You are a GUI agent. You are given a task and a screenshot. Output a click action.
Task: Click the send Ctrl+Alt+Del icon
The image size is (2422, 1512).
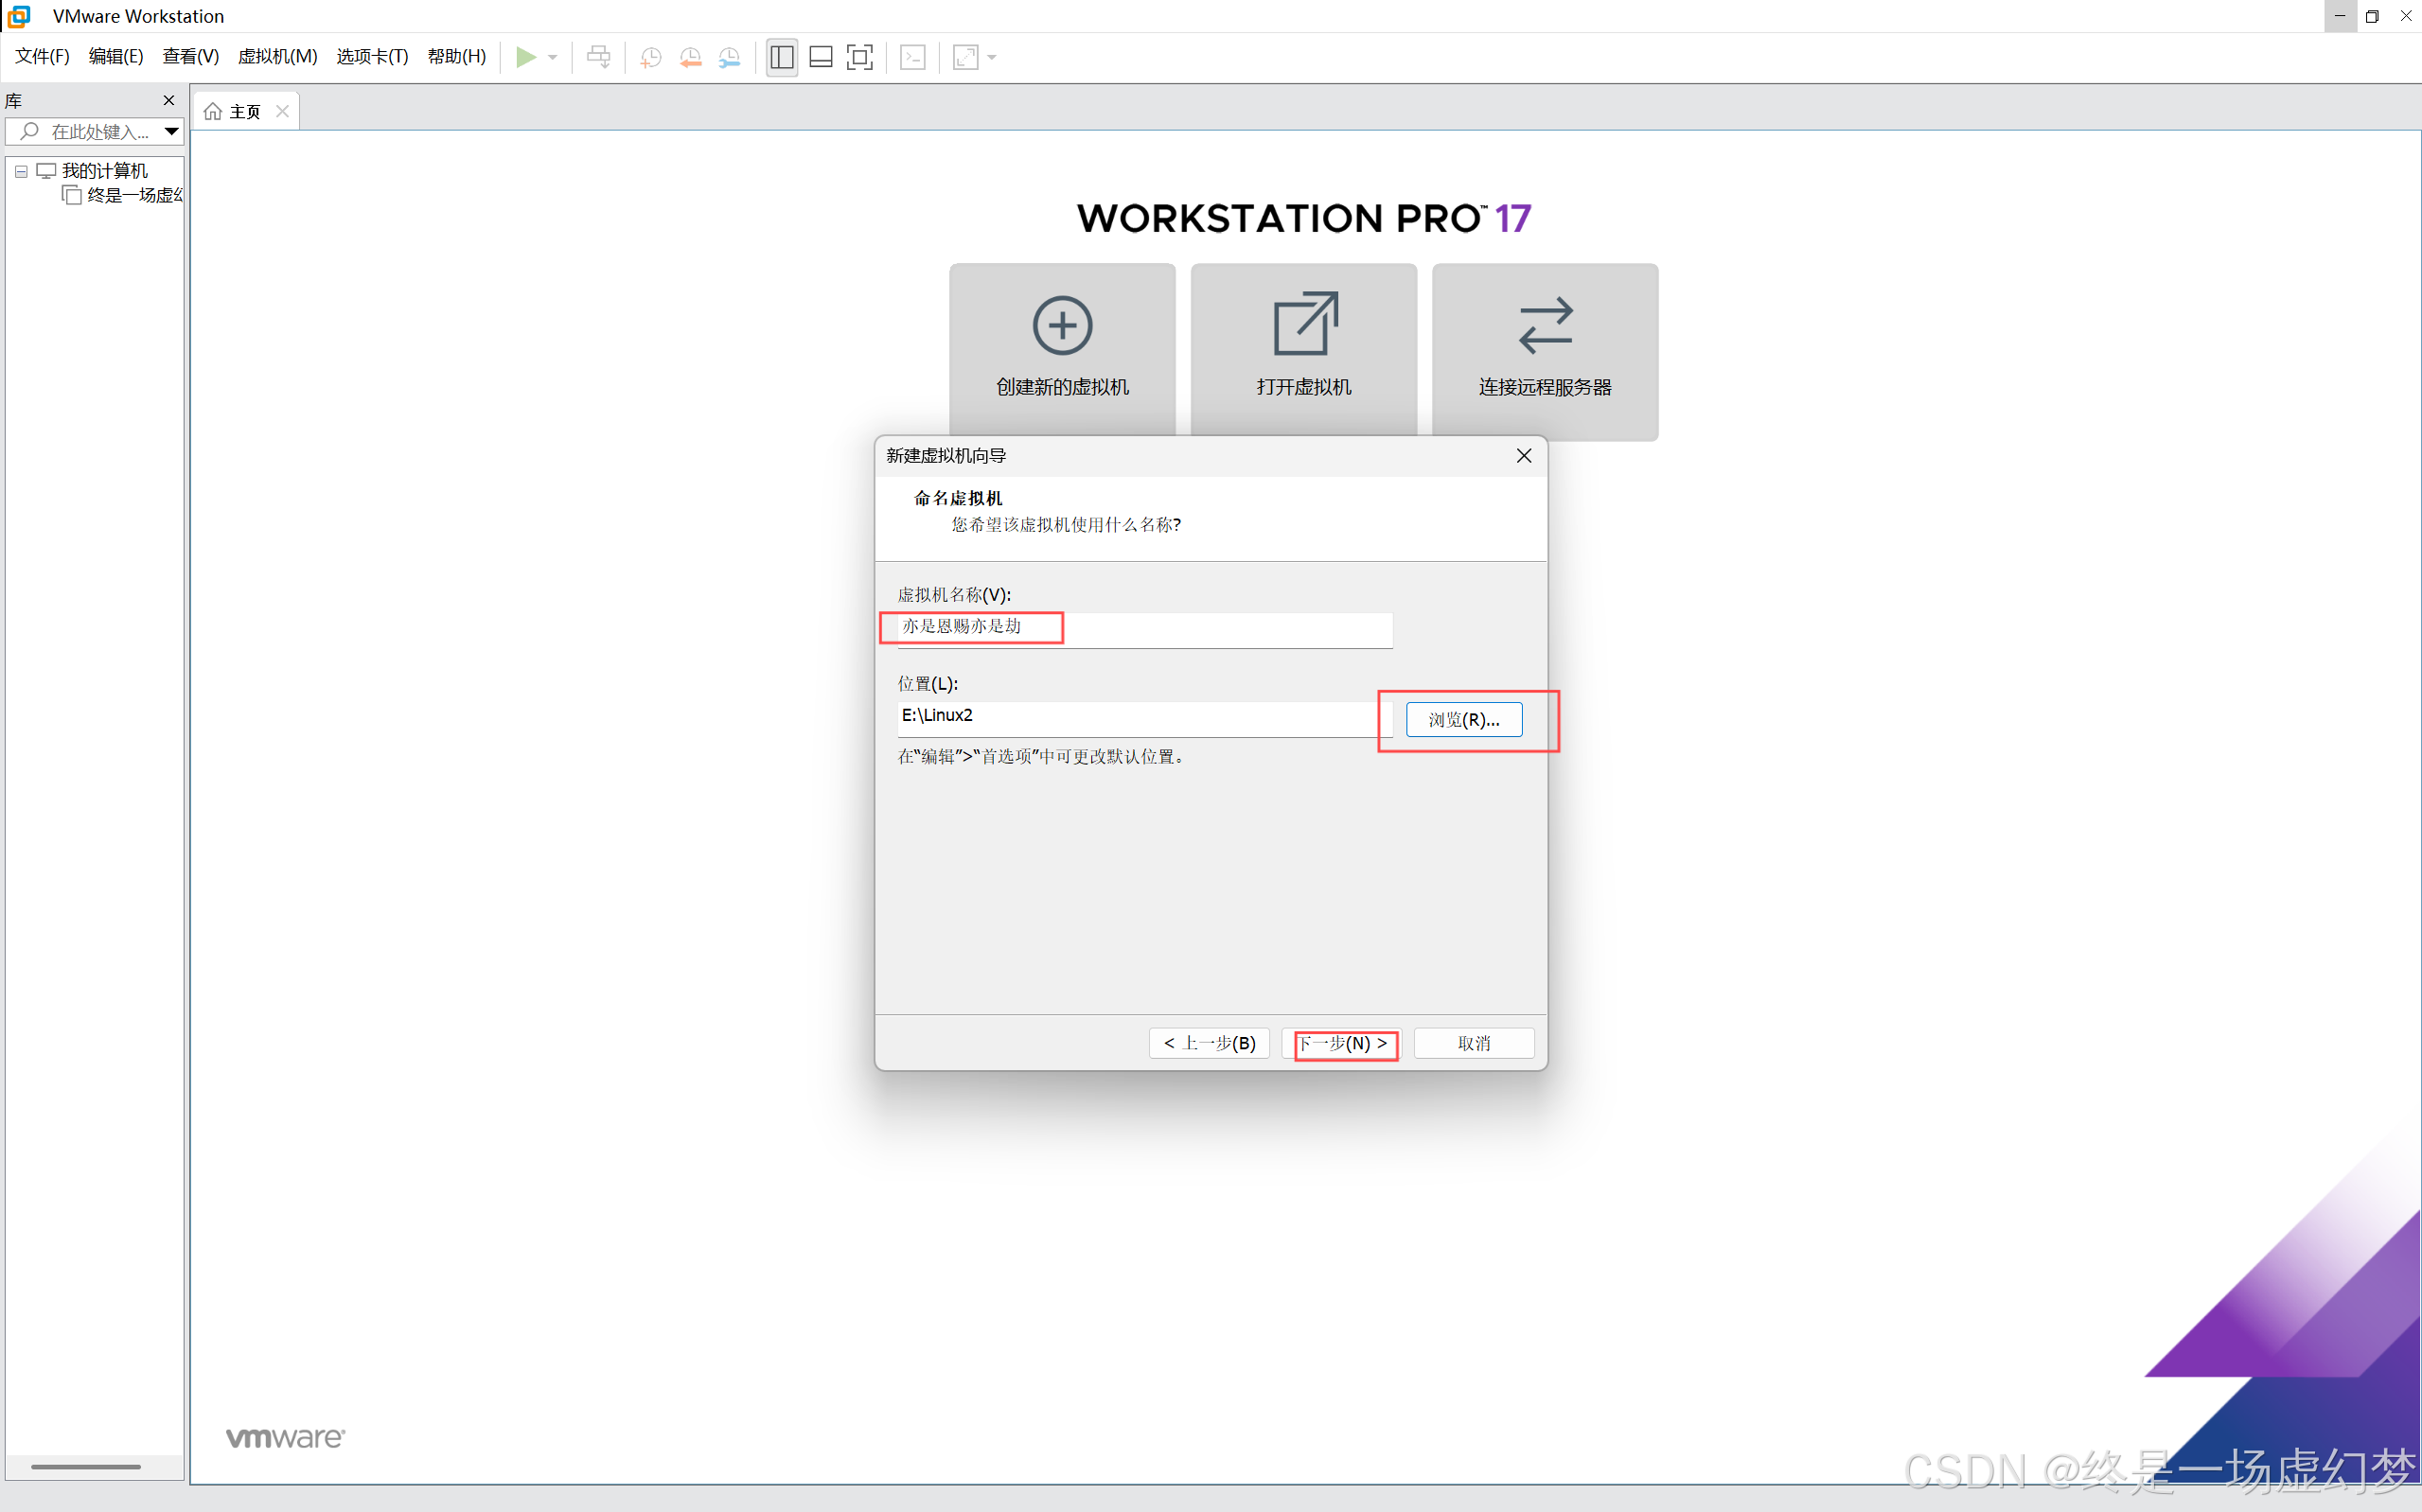(598, 57)
